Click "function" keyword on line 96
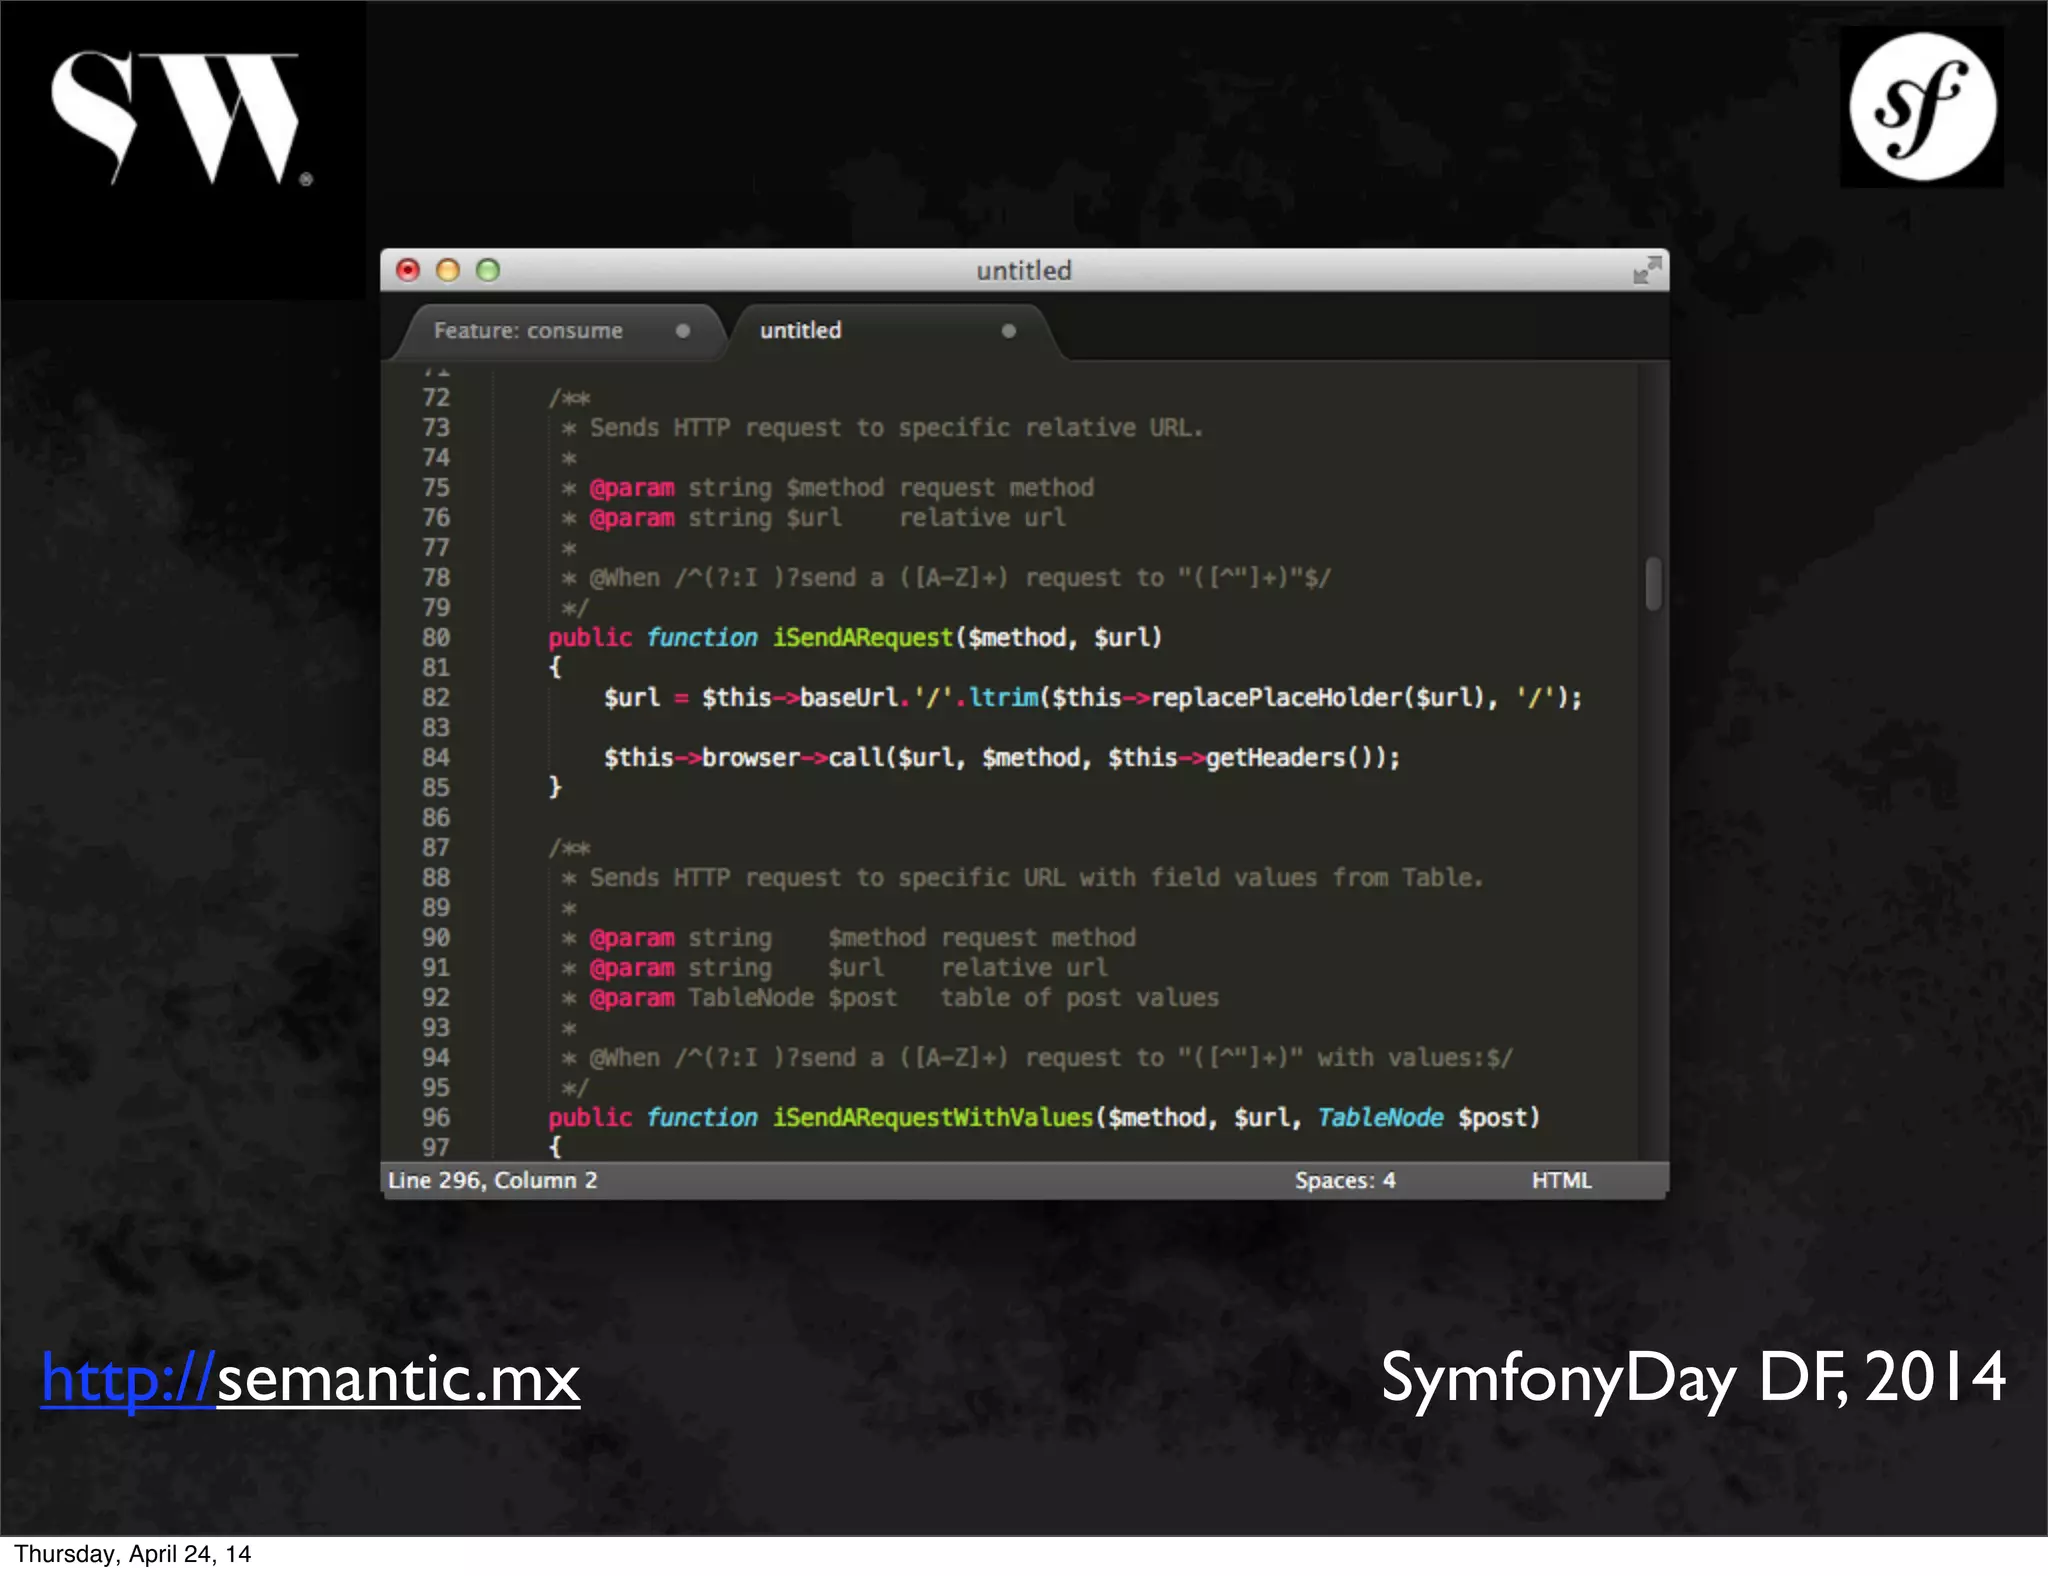The width and height of the screenshot is (2048, 1576). pos(702,1118)
